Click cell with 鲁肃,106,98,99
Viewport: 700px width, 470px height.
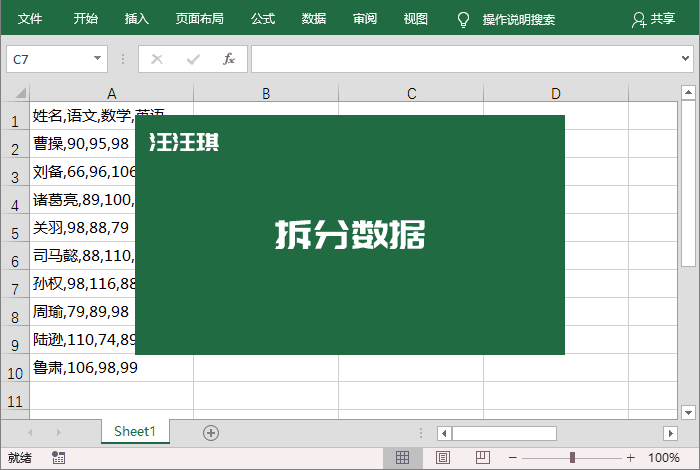(x=111, y=368)
